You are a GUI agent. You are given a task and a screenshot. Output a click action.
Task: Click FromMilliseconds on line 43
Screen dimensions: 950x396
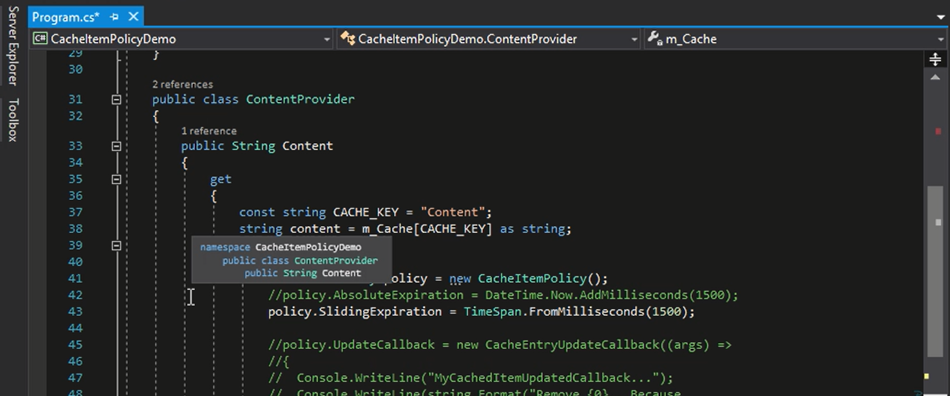coord(585,312)
